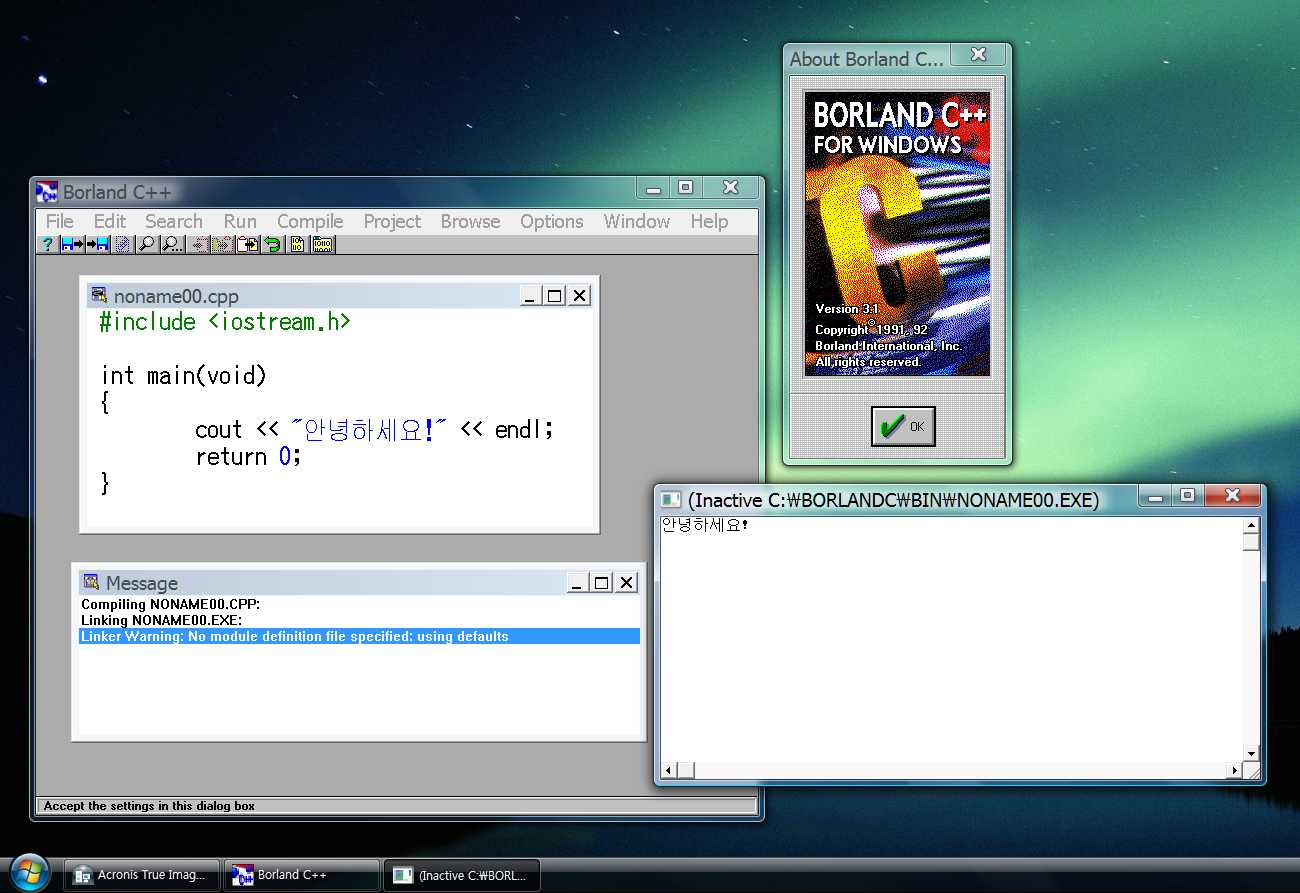Click the Search magnifier toolbar icon
This screenshot has width=1300, height=893.
pos(147,244)
